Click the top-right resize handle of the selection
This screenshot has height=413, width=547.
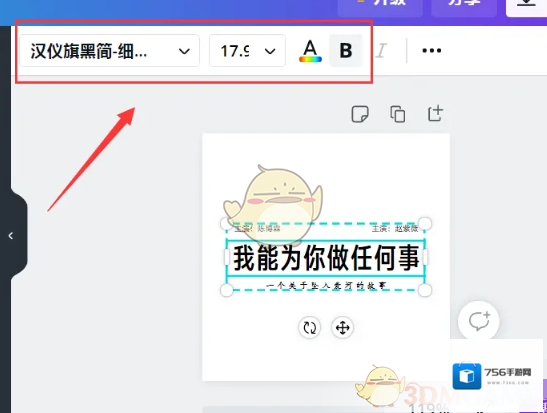pos(425,223)
